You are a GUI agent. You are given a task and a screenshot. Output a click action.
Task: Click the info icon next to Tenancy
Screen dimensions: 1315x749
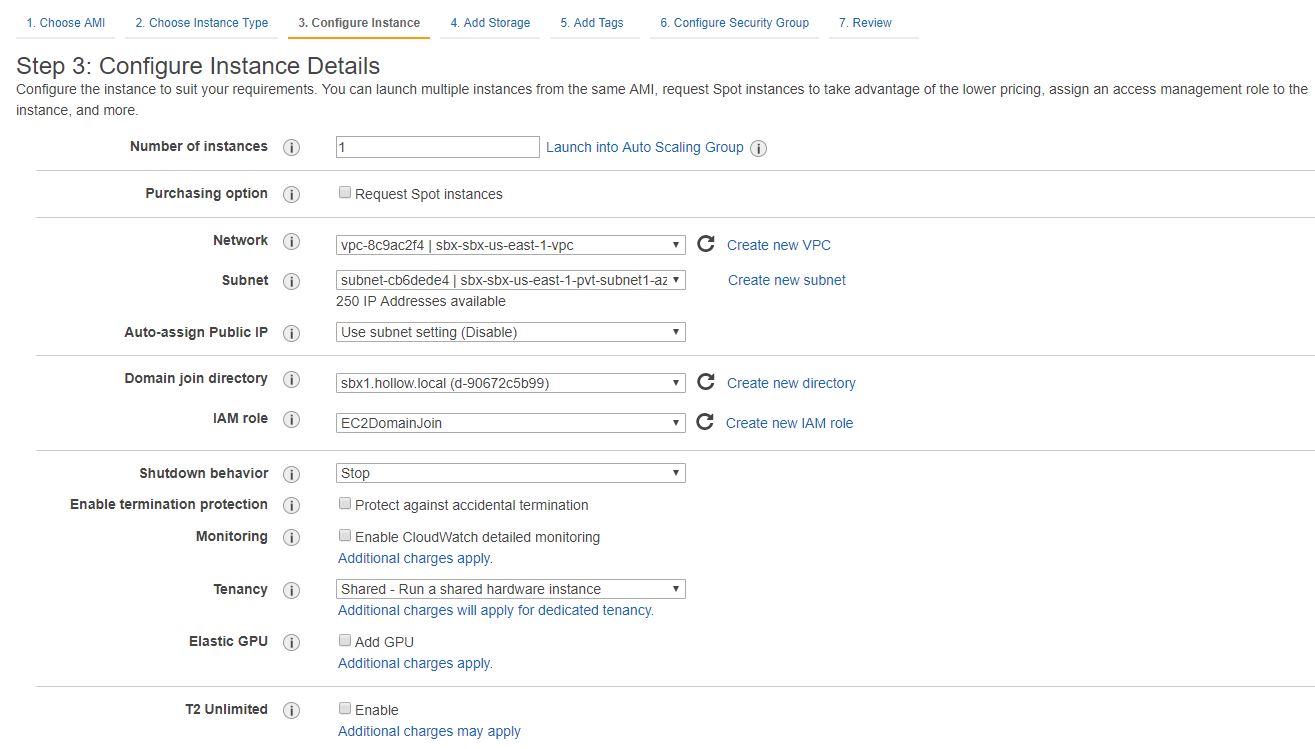[292, 591]
